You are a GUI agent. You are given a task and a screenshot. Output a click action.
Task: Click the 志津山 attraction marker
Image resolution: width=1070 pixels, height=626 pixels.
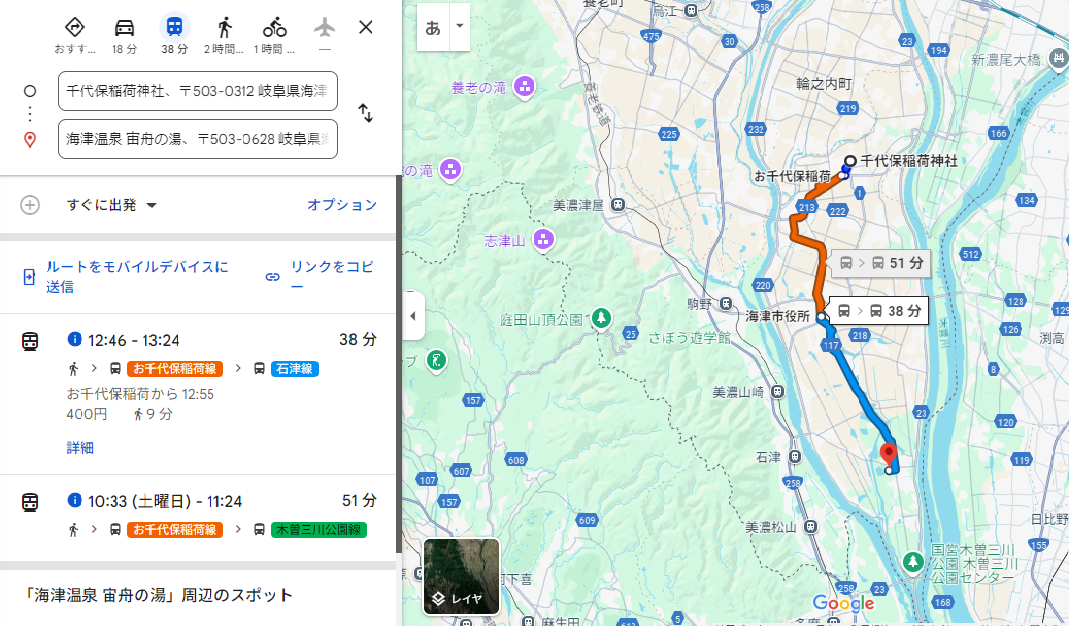click(x=544, y=240)
